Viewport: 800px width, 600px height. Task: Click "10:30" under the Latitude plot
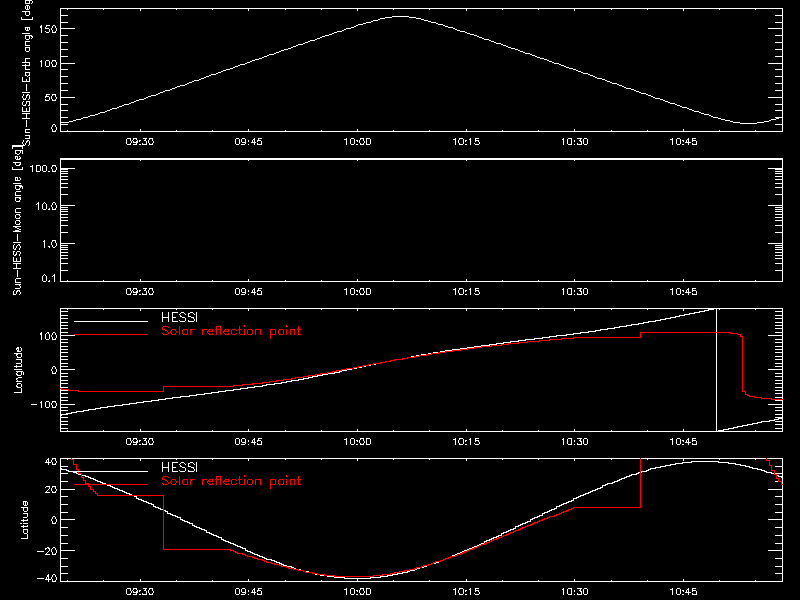[574, 591]
